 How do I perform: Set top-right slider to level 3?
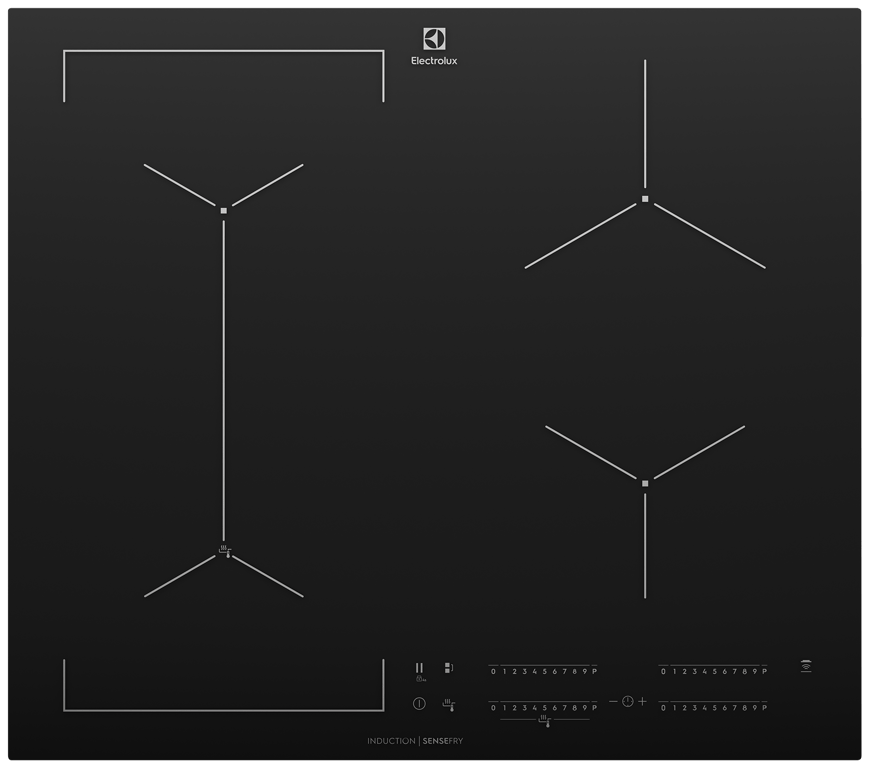coord(693,671)
